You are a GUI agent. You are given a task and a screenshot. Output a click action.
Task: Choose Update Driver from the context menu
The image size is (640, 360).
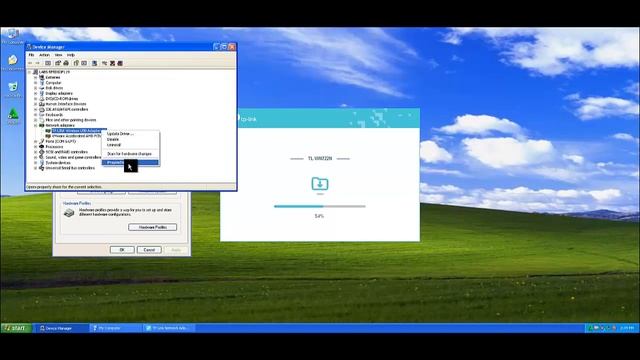click(x=130, y=134)
